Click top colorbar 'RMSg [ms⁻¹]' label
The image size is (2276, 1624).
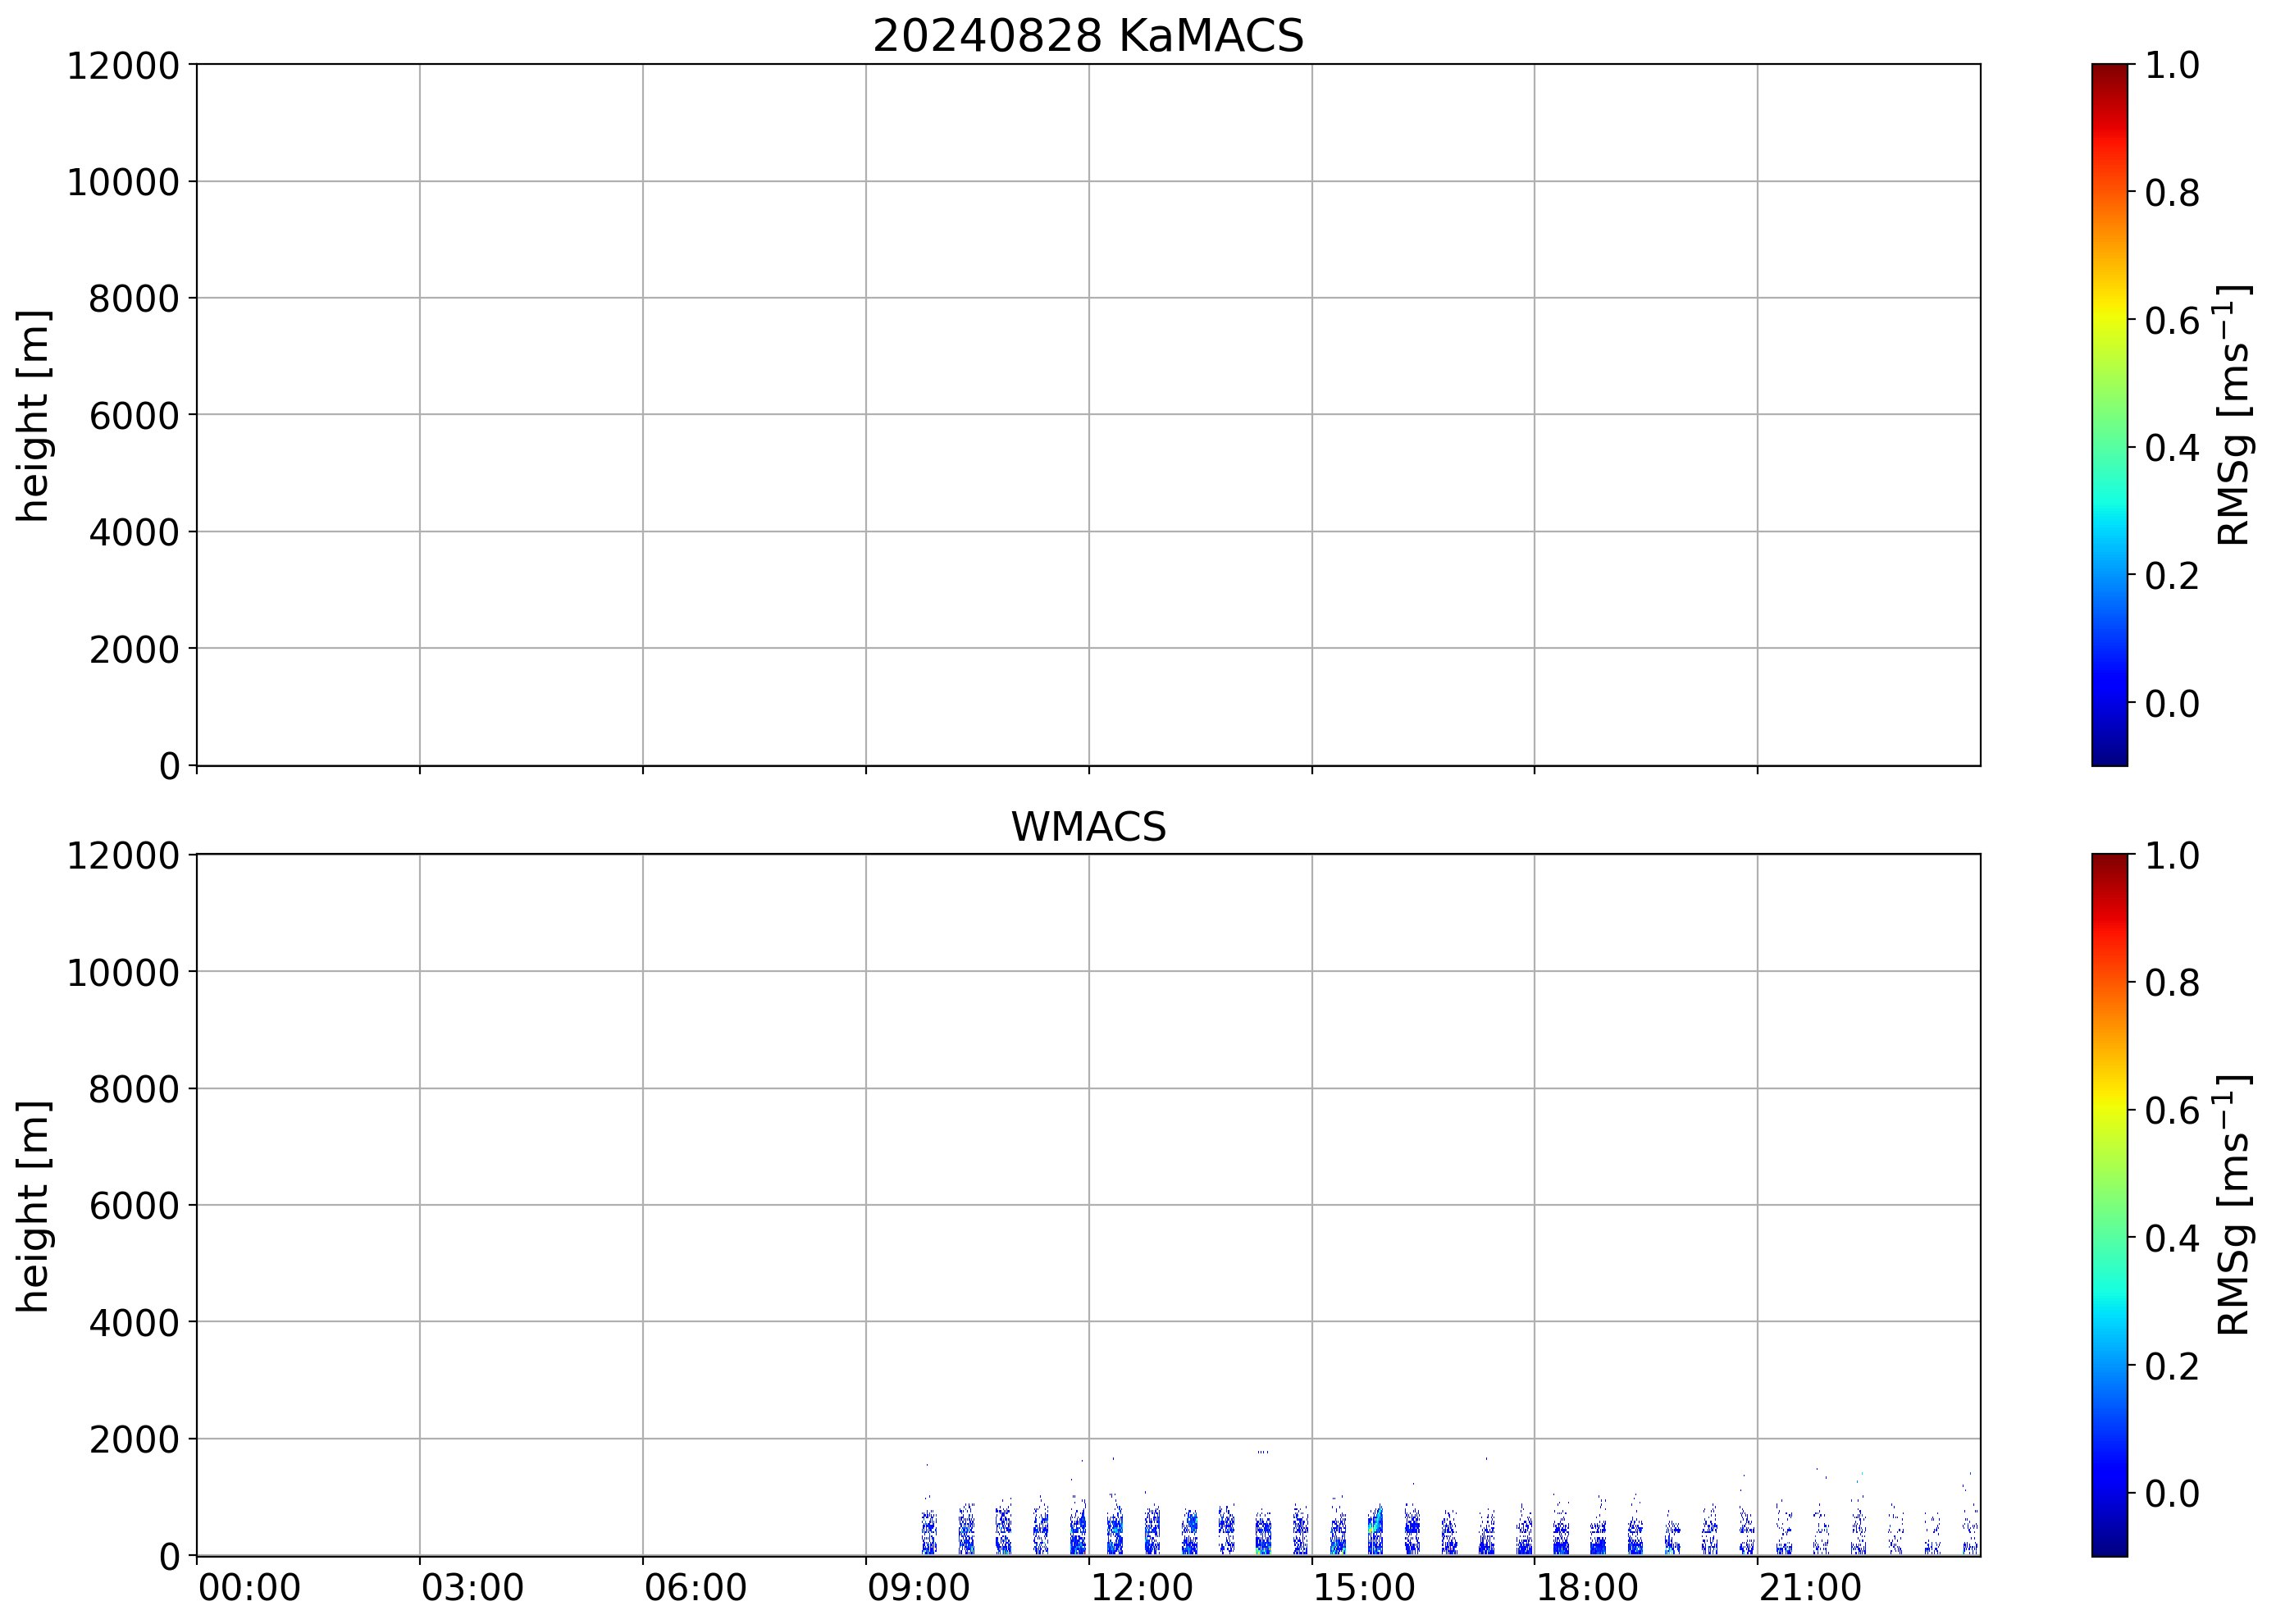[x=2233, y=415]
